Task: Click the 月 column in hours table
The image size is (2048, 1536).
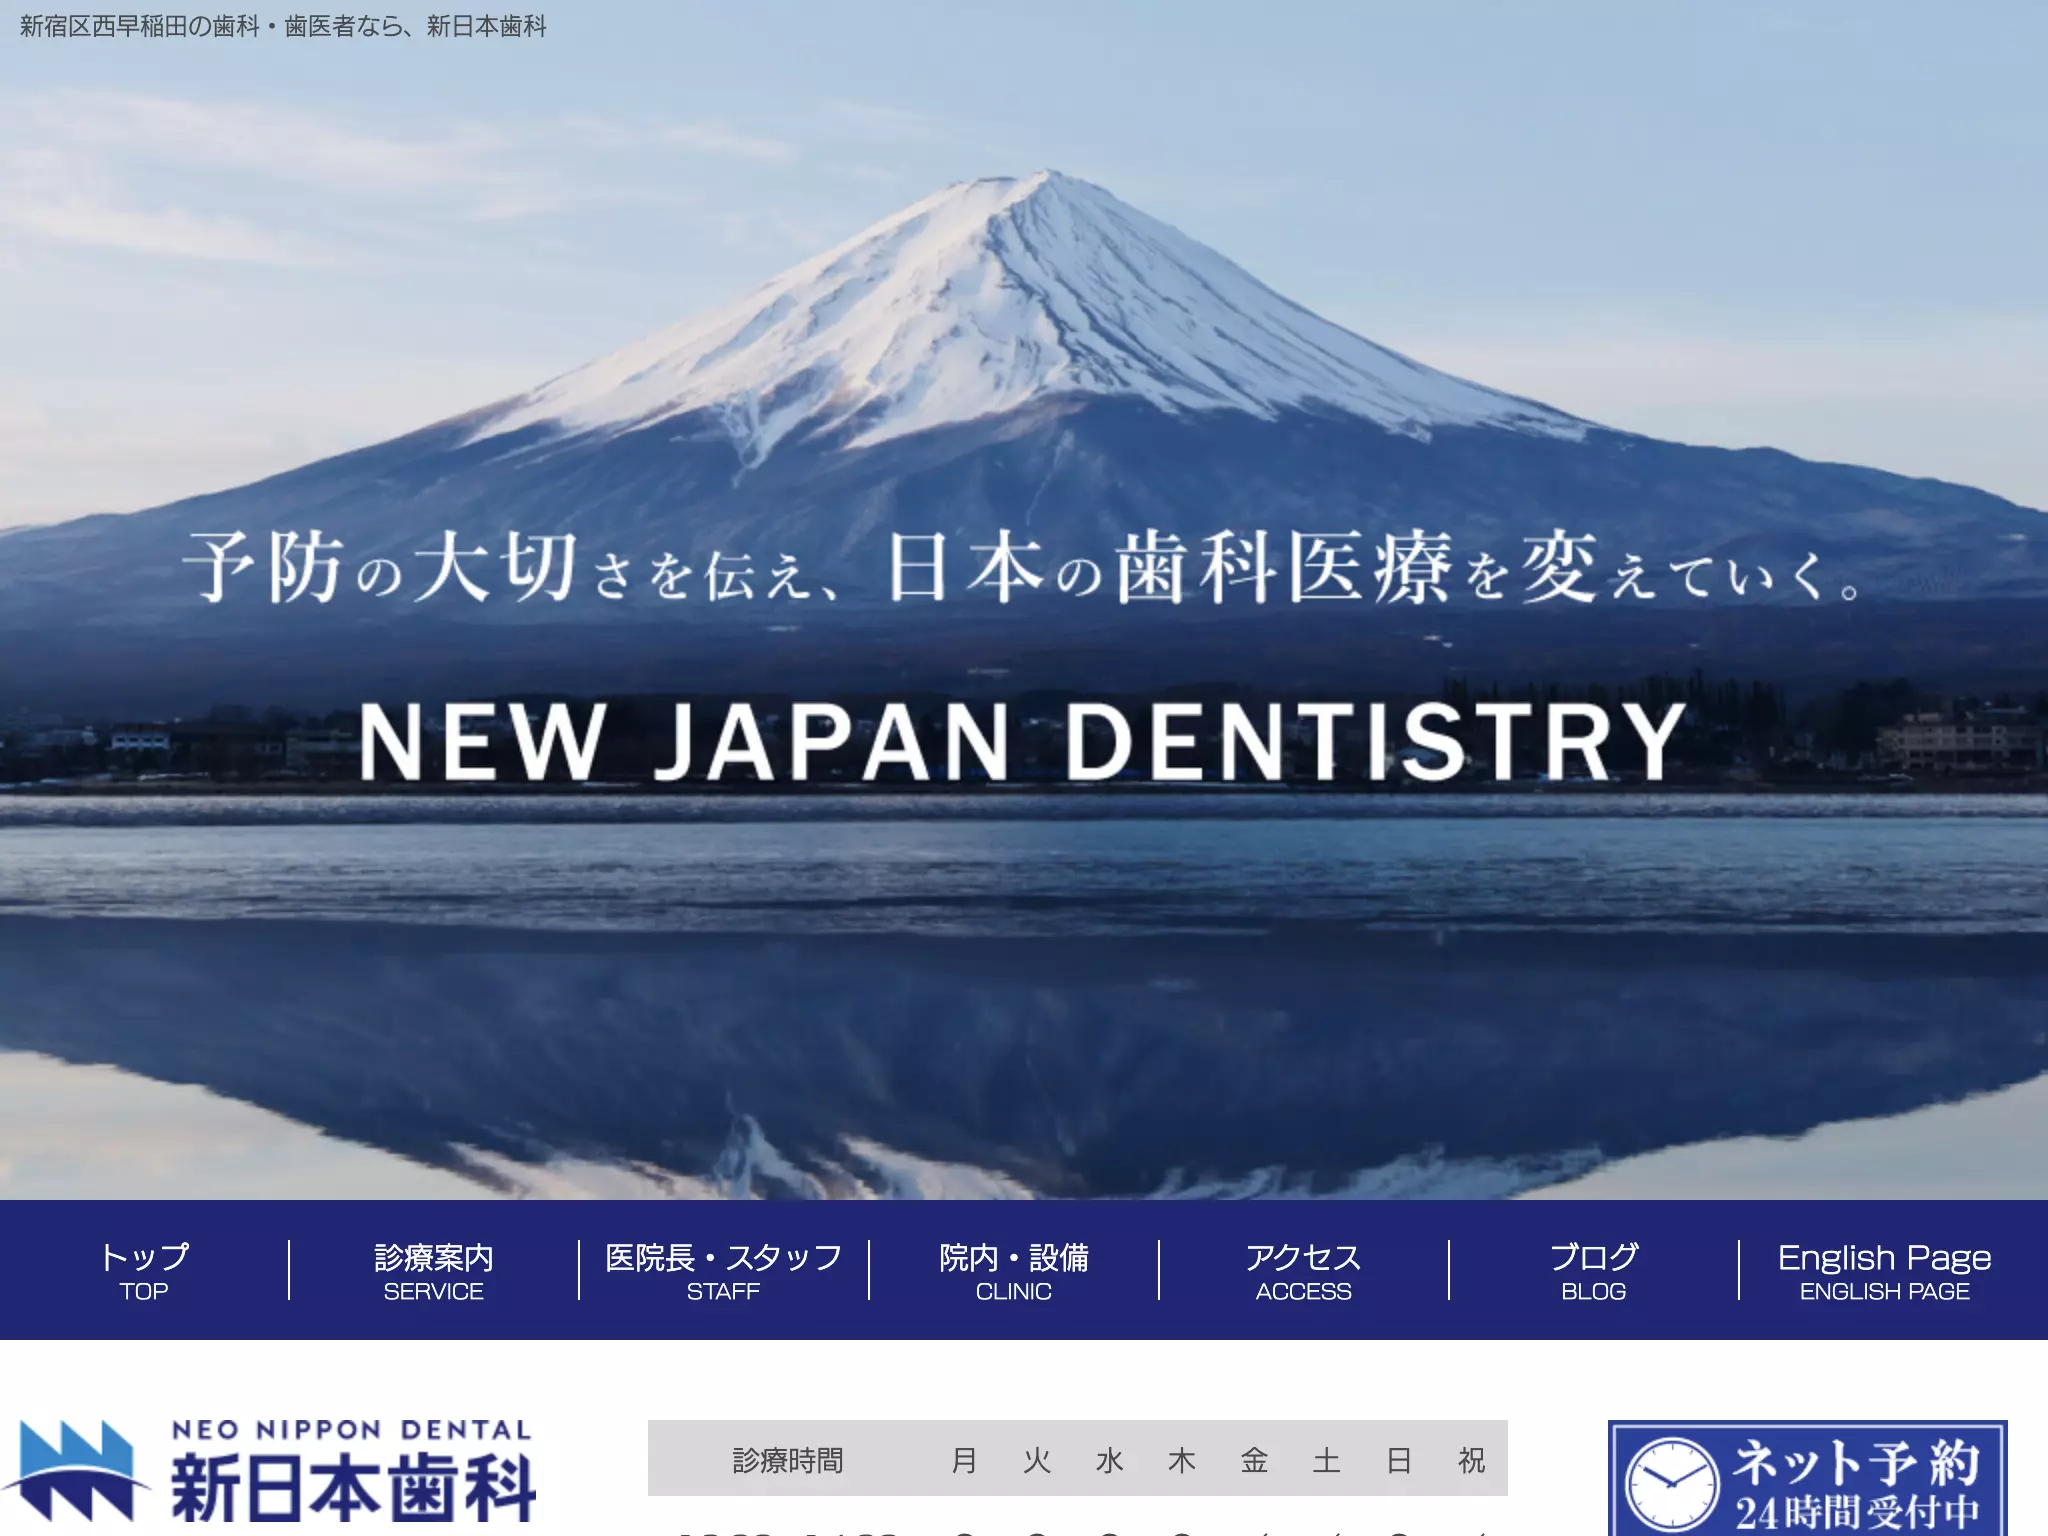Action: (964, 1461)
